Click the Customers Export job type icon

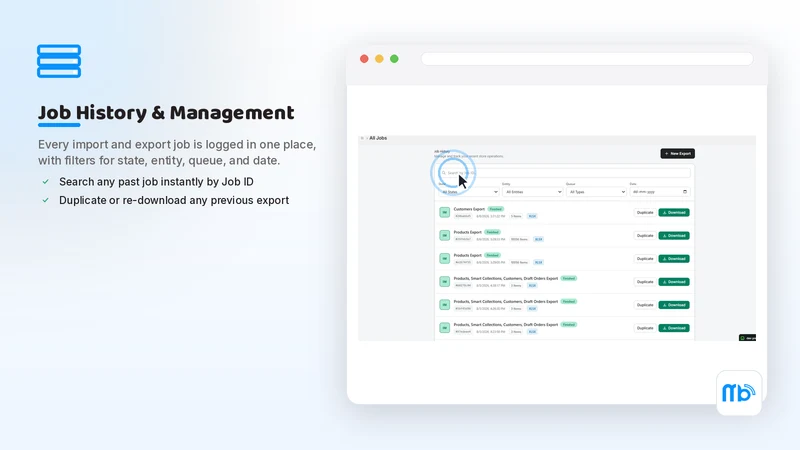(445, 212)
